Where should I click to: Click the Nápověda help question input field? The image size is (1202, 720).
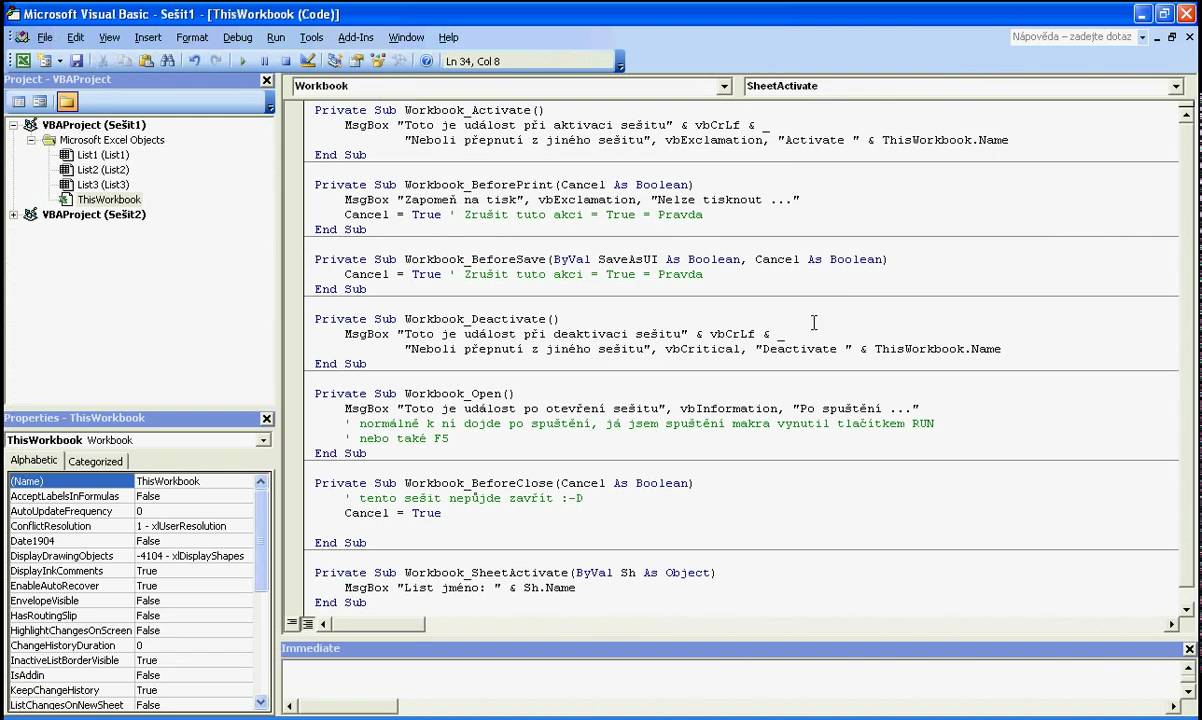click(1073, 37)
